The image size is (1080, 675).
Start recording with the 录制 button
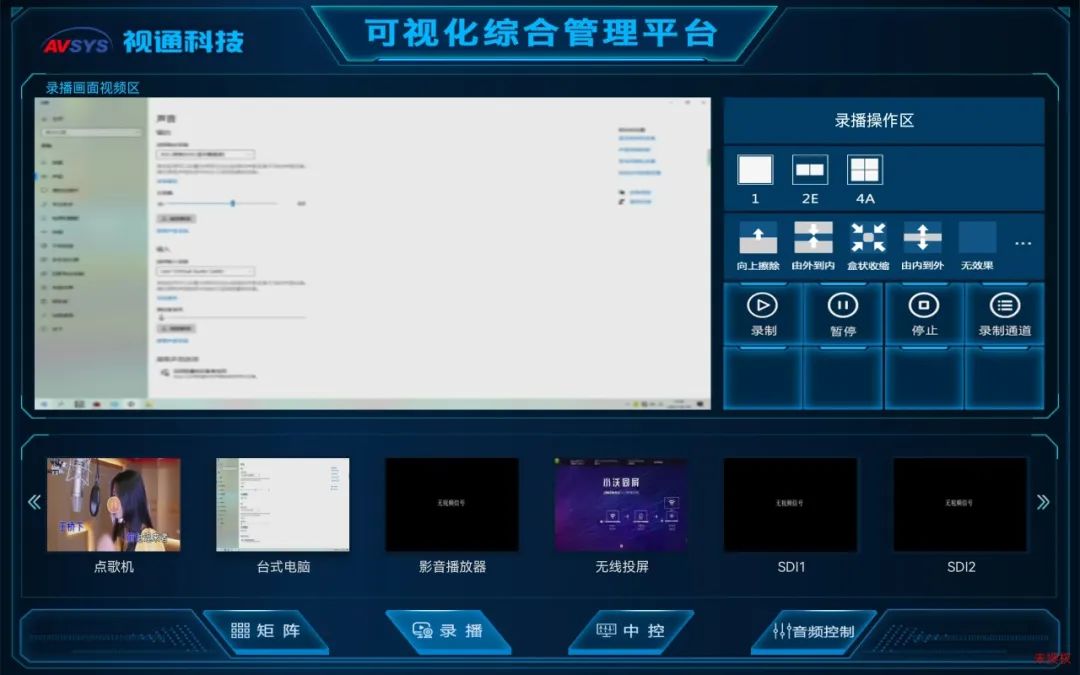[763, 314]
